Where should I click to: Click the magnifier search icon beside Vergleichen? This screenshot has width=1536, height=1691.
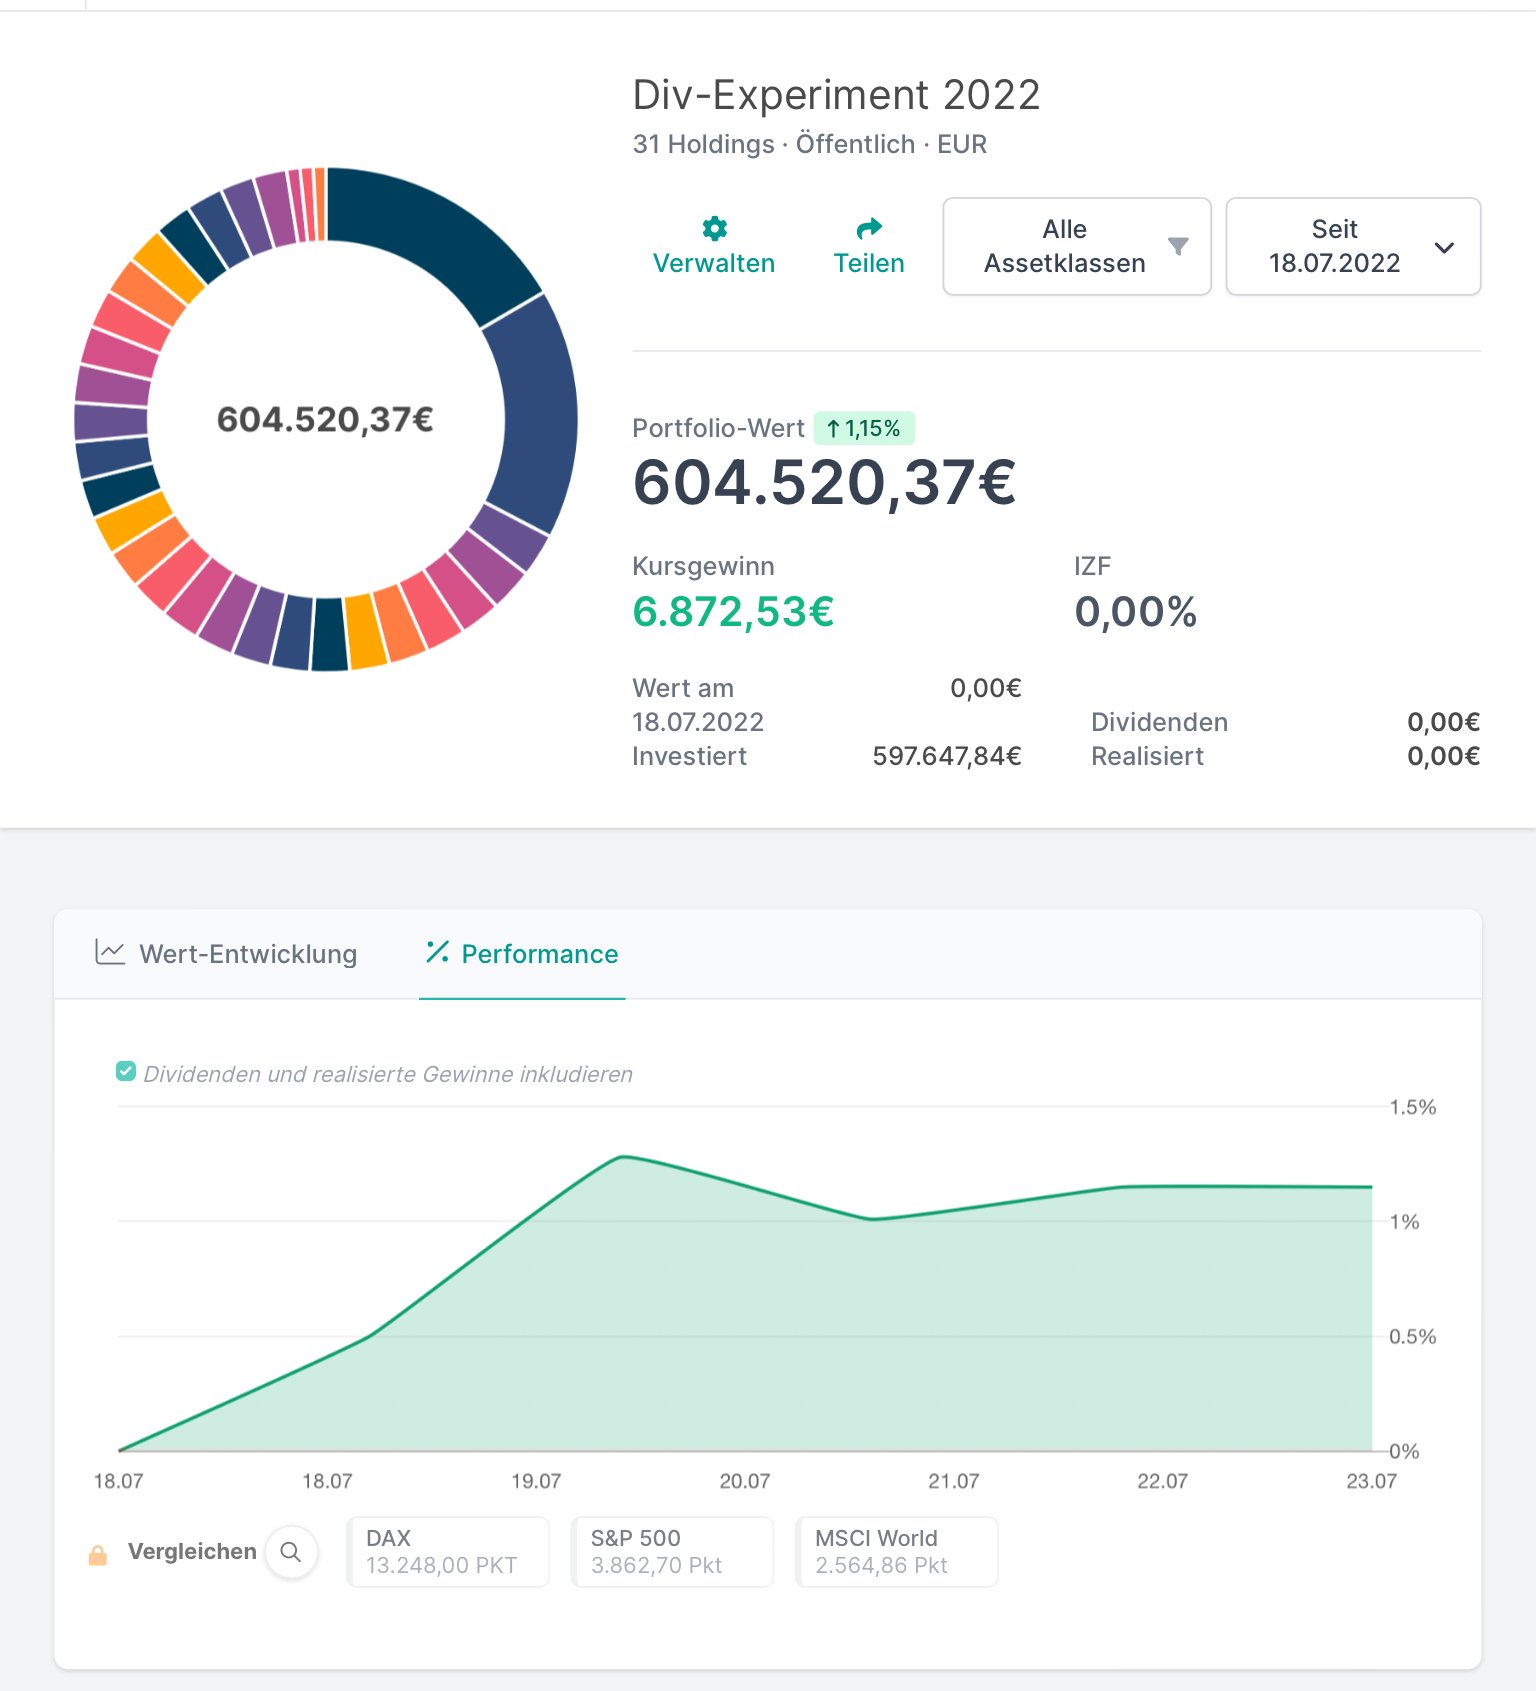[291, 1552]
